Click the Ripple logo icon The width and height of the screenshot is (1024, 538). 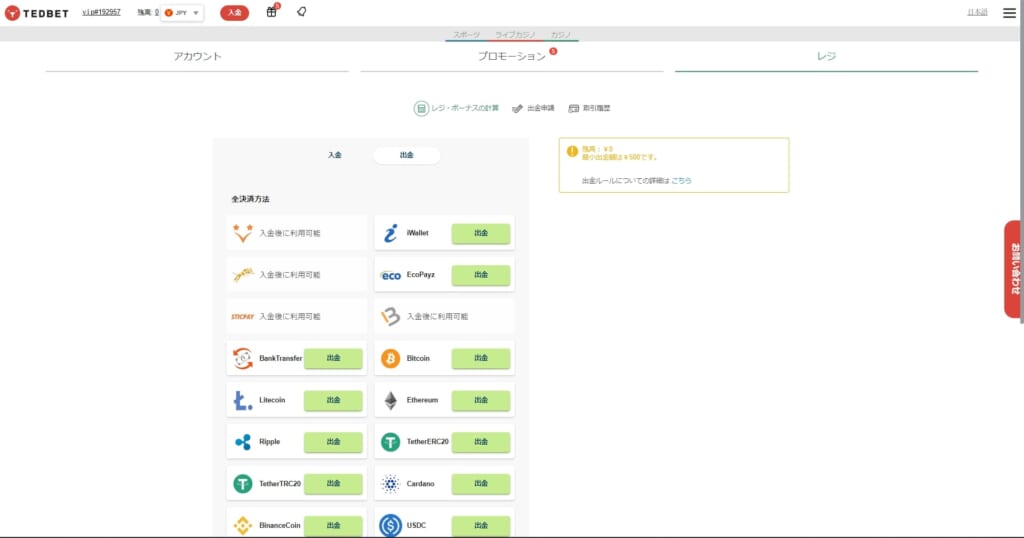pos(242,442)
